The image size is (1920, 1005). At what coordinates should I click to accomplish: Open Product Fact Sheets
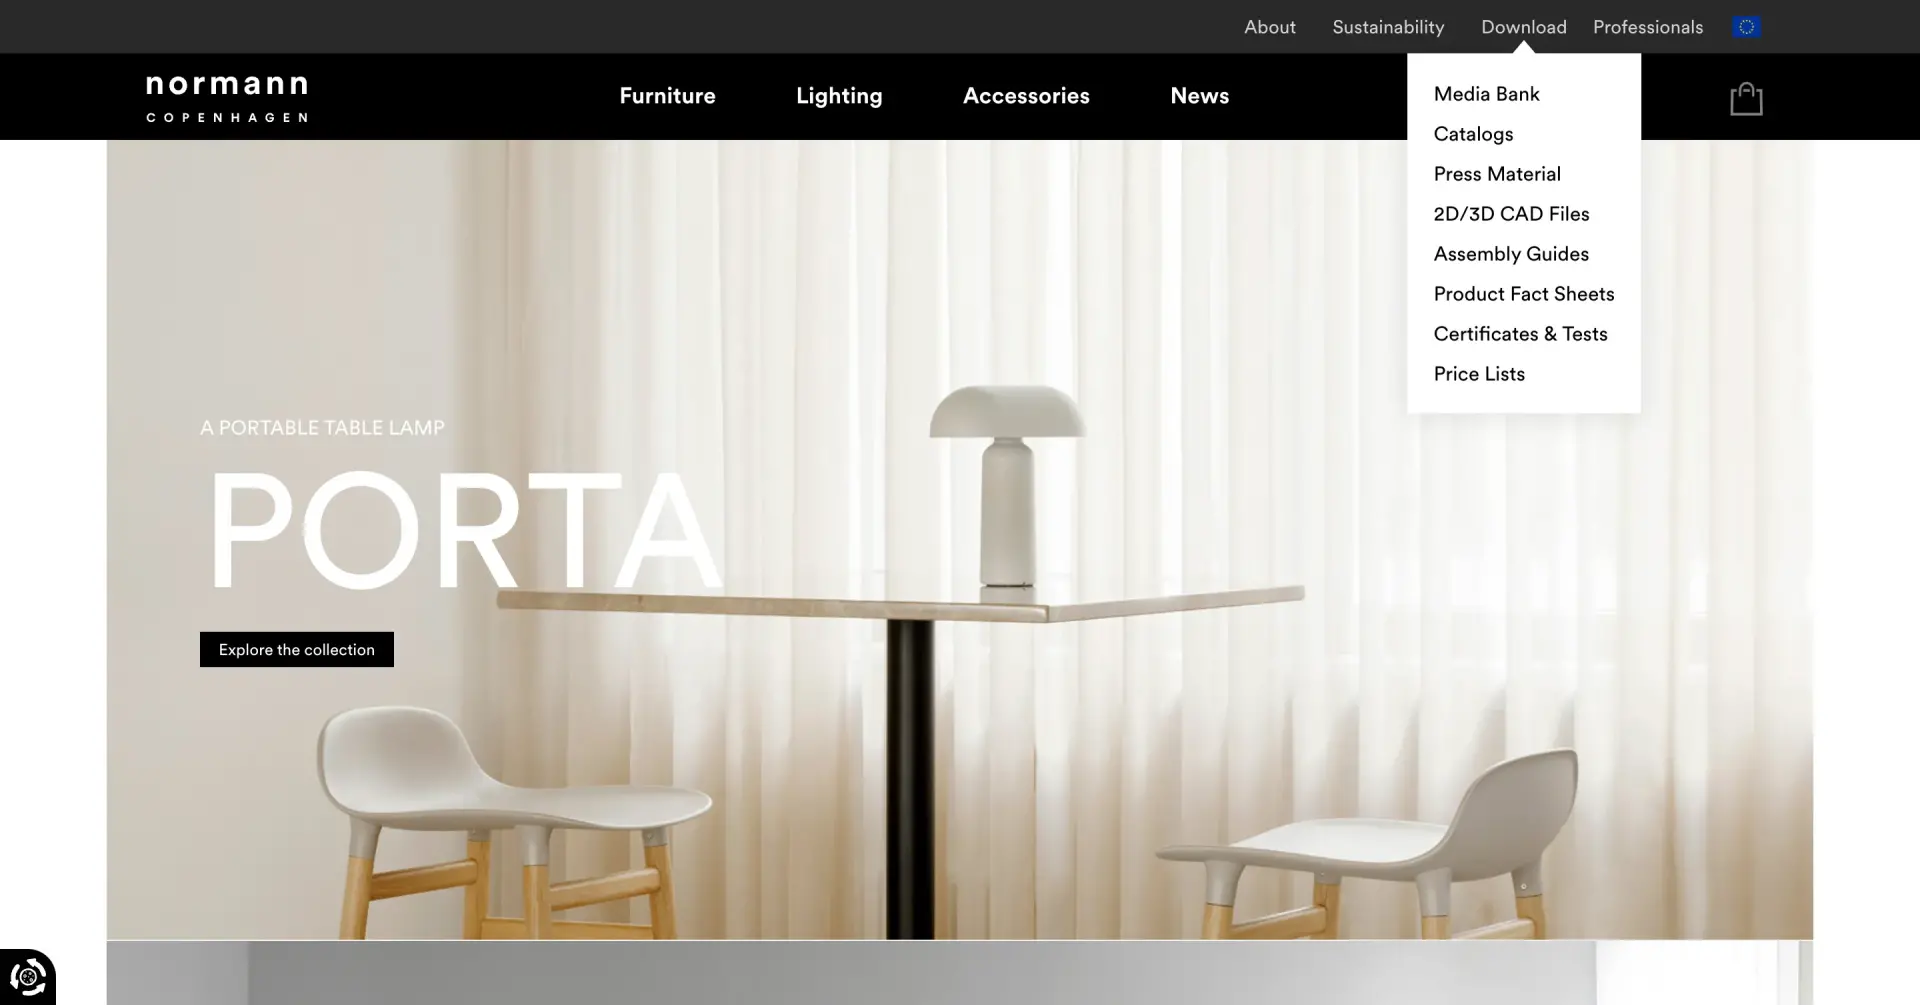[x=1523, y=293]
